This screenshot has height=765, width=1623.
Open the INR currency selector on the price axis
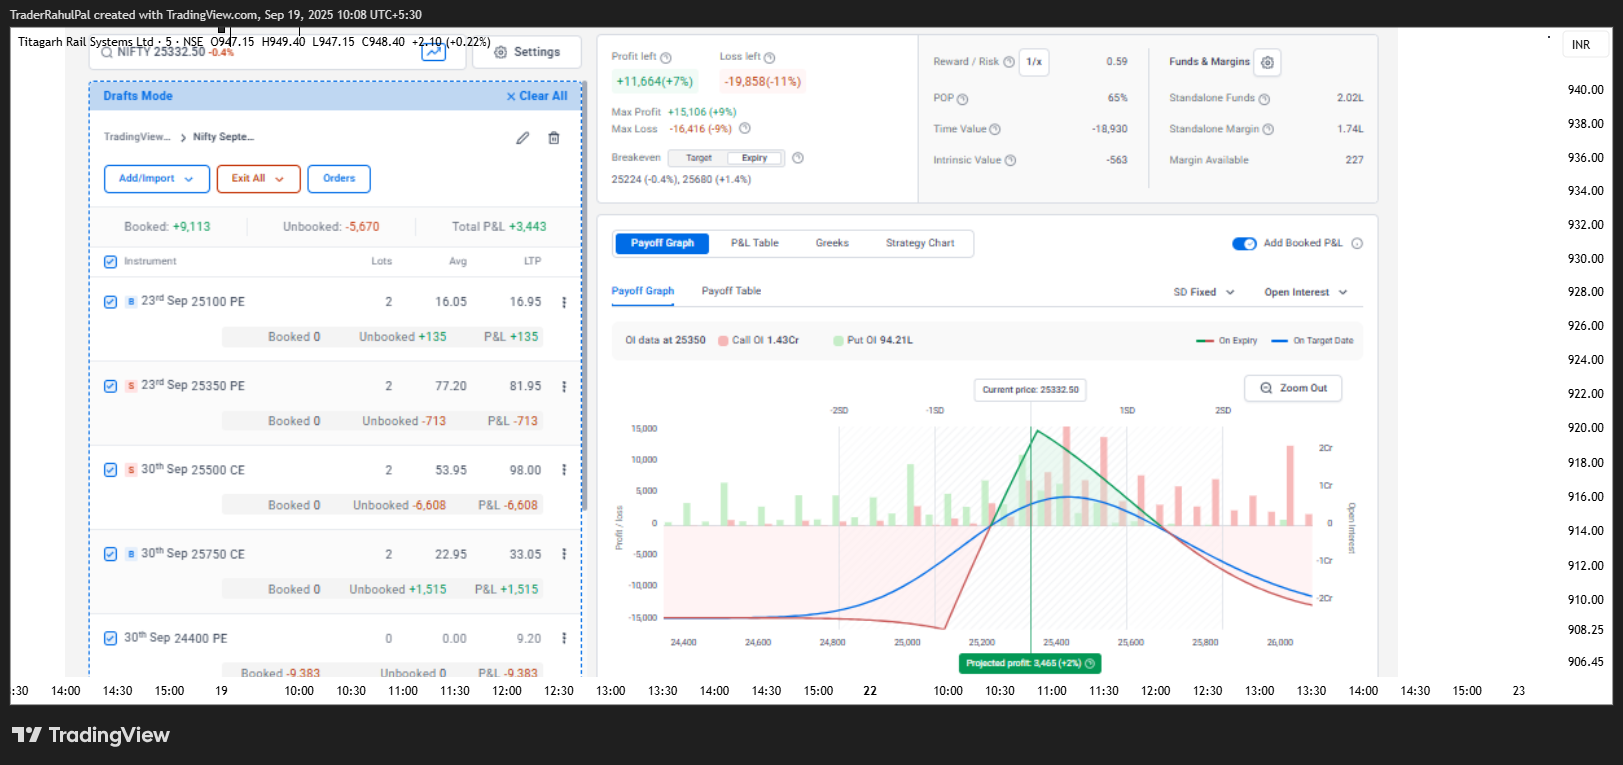click(1586, 45)
